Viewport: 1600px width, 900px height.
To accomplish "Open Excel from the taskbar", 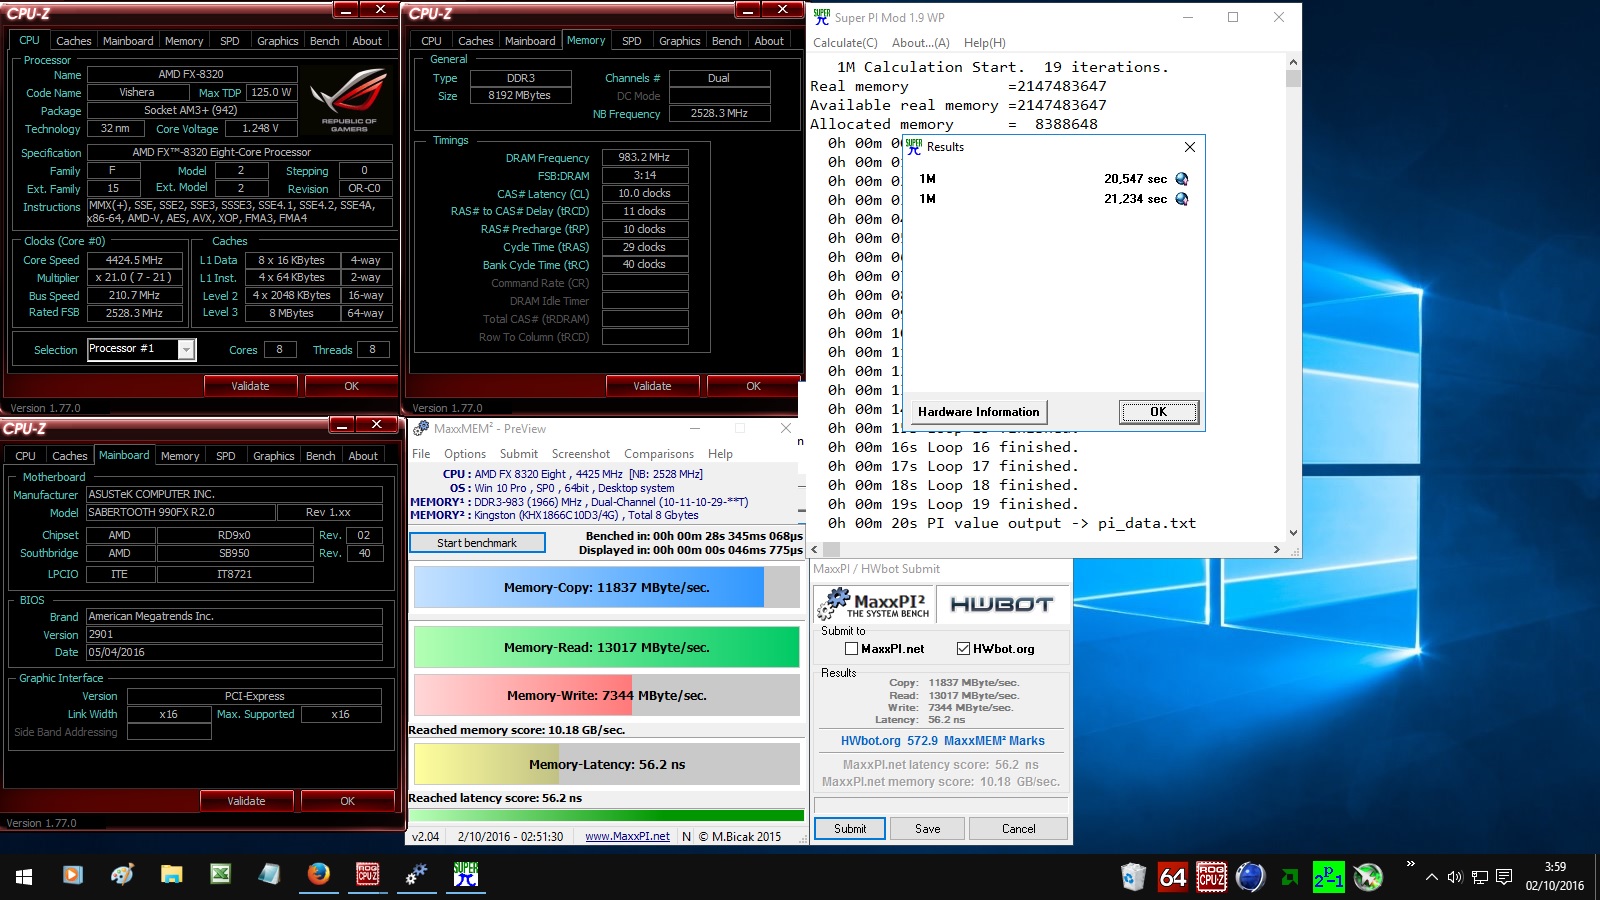I will click(220, 875).
